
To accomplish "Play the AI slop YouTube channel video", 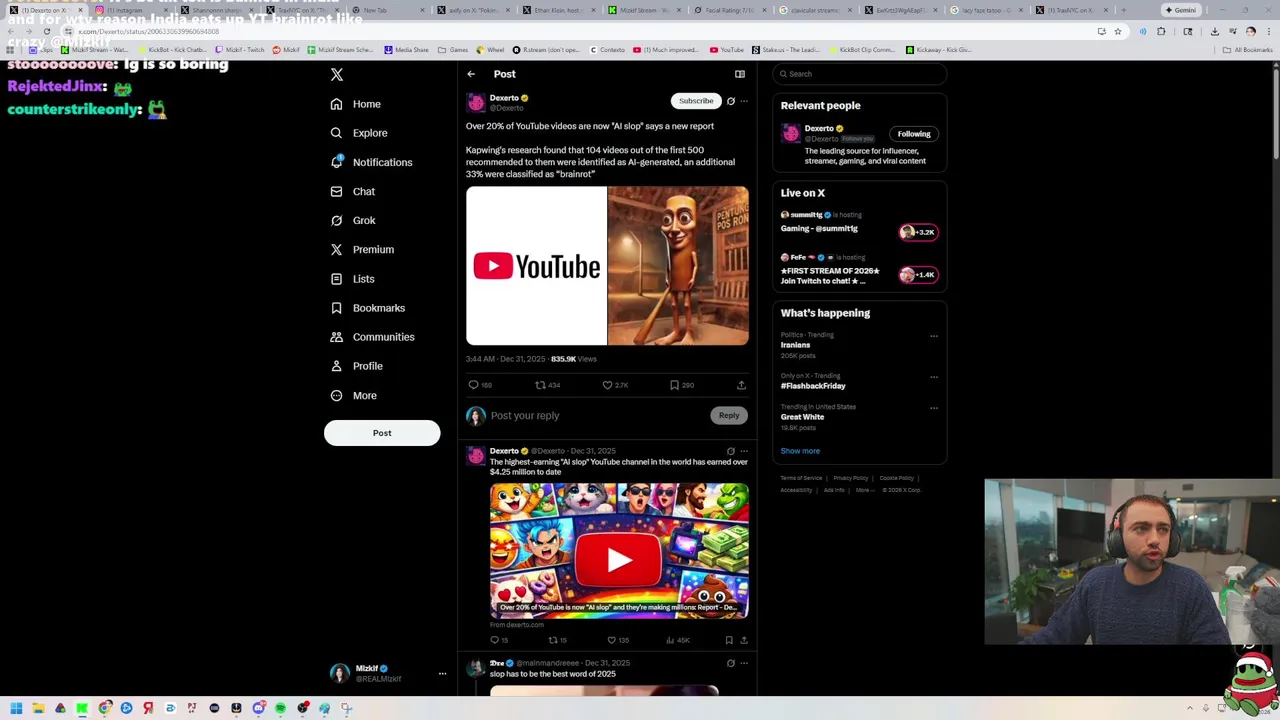I will [619, 559].
